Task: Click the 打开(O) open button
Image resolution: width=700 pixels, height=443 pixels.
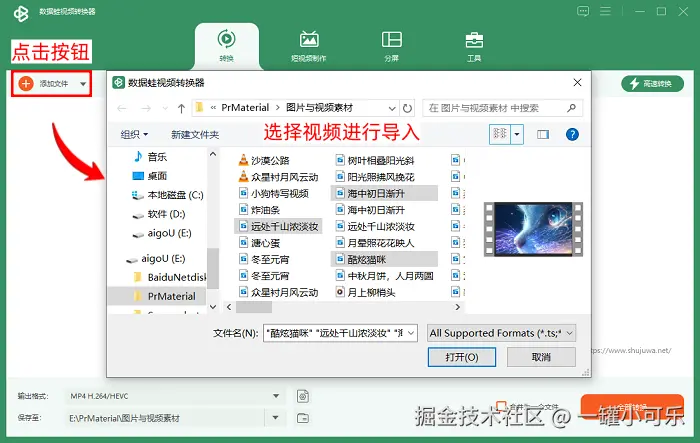Action: tap(462, 357)
